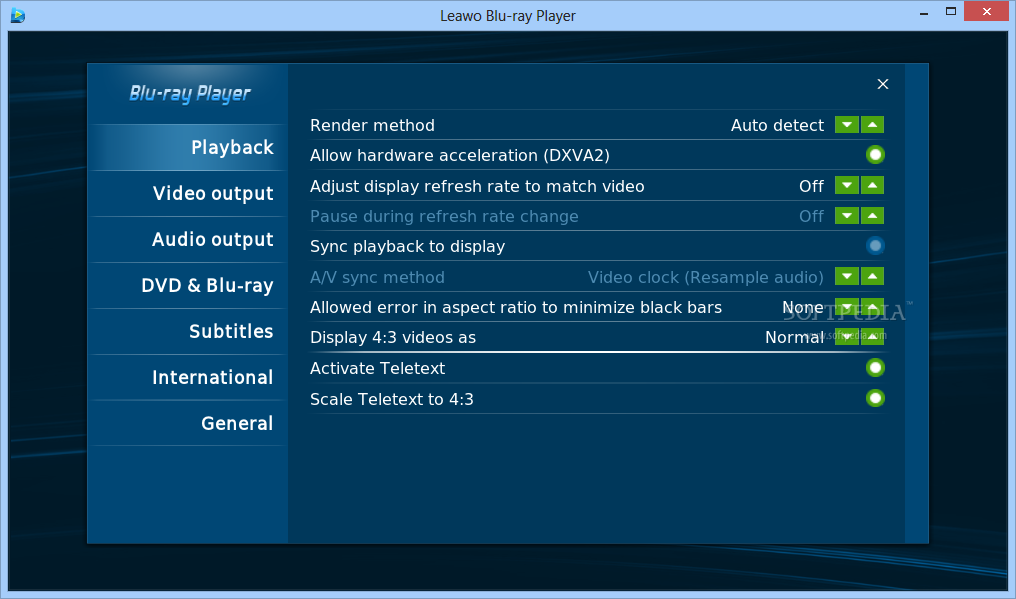Viewport: 1016px width, 599px height.
Task: Open International settings section
Action: (x=188, y=377)
